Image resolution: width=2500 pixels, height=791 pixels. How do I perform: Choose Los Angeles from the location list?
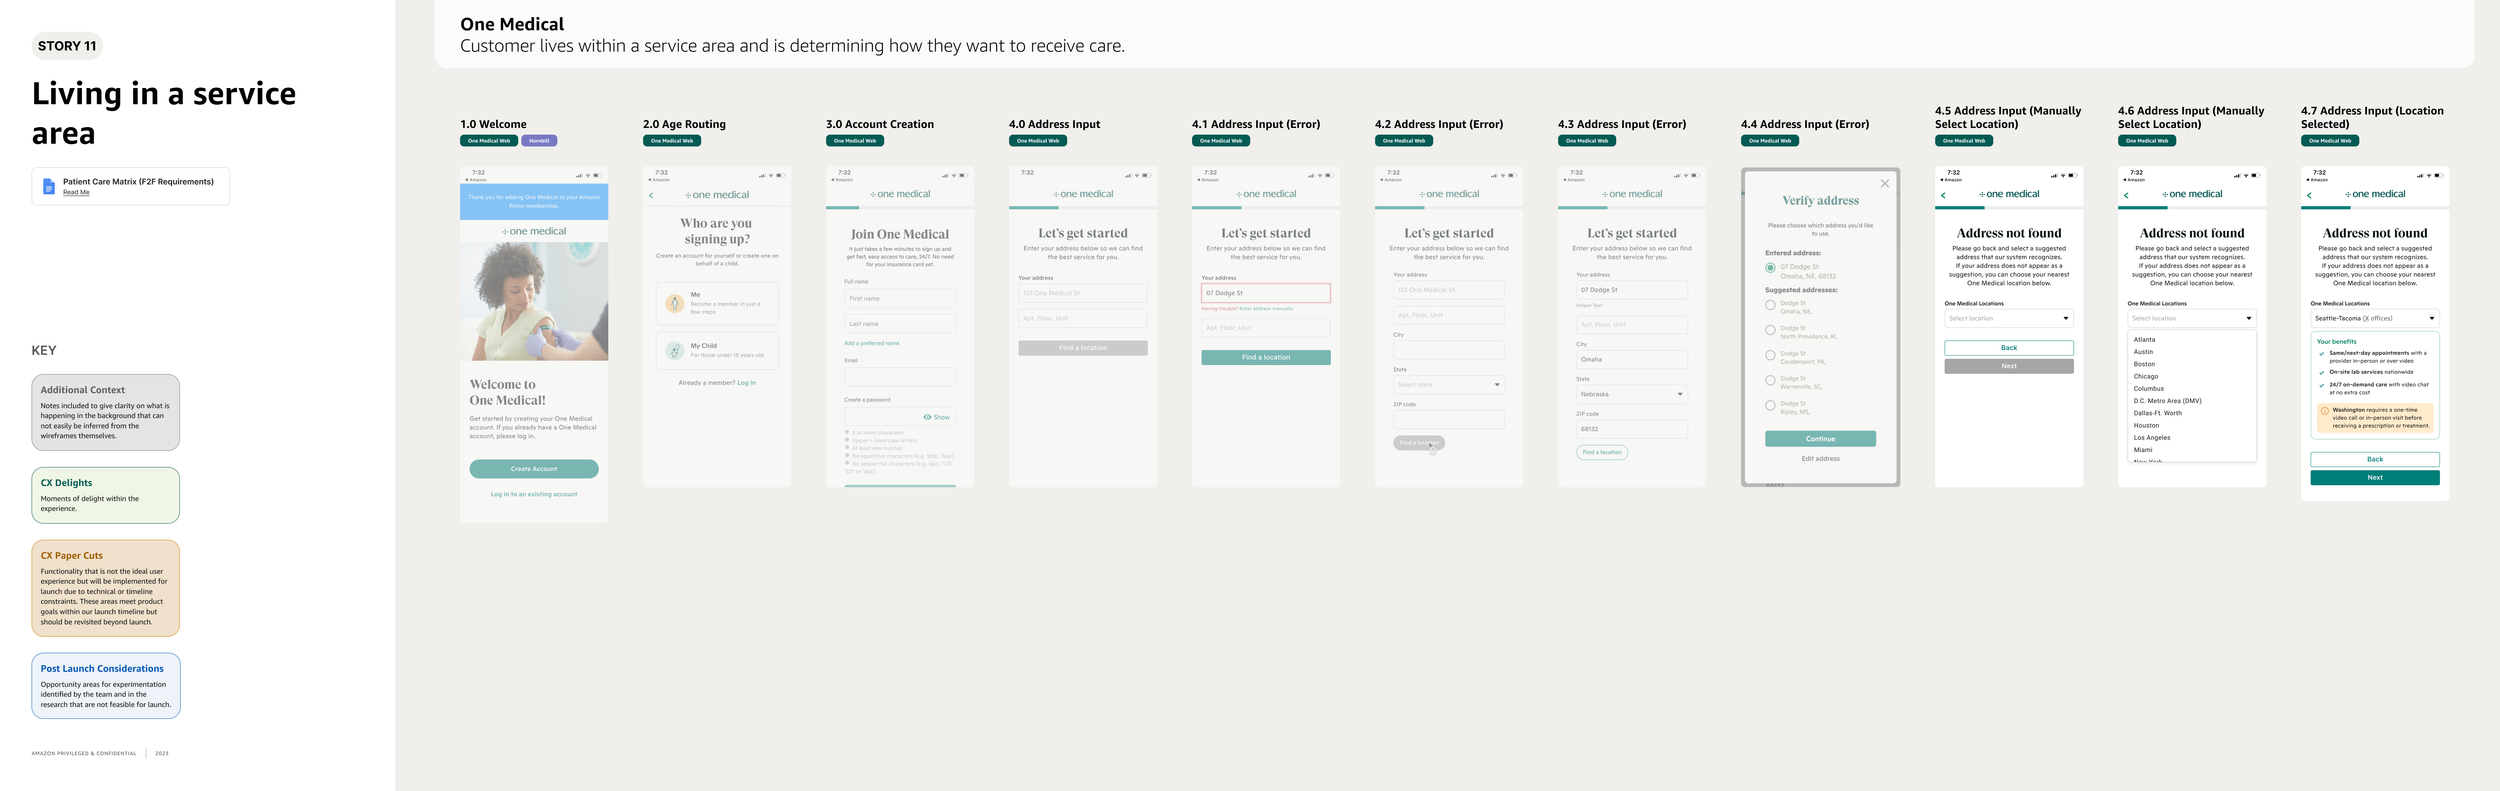pyautogui.click(x=2152, y=438)
